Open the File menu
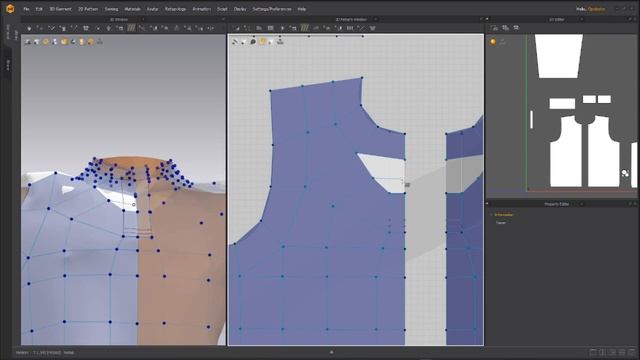Viewport: 640px width, 360px height. coord(27,9)
